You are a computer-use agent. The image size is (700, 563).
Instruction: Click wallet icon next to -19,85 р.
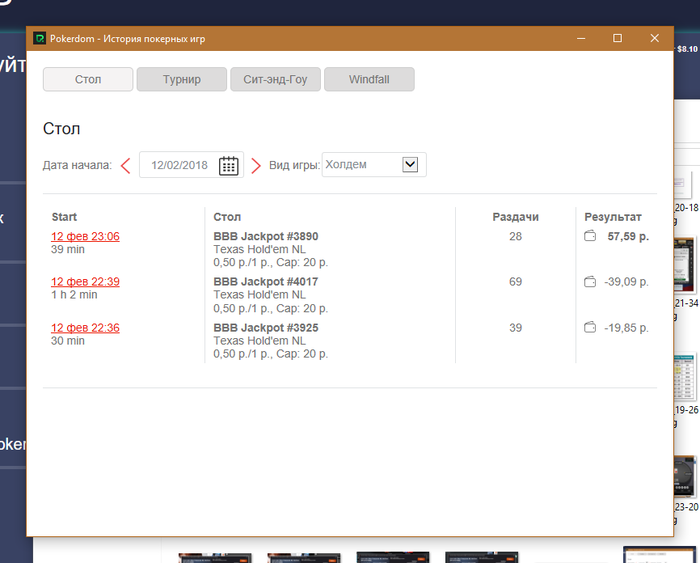pyautogui.click(x=590, y=327)
